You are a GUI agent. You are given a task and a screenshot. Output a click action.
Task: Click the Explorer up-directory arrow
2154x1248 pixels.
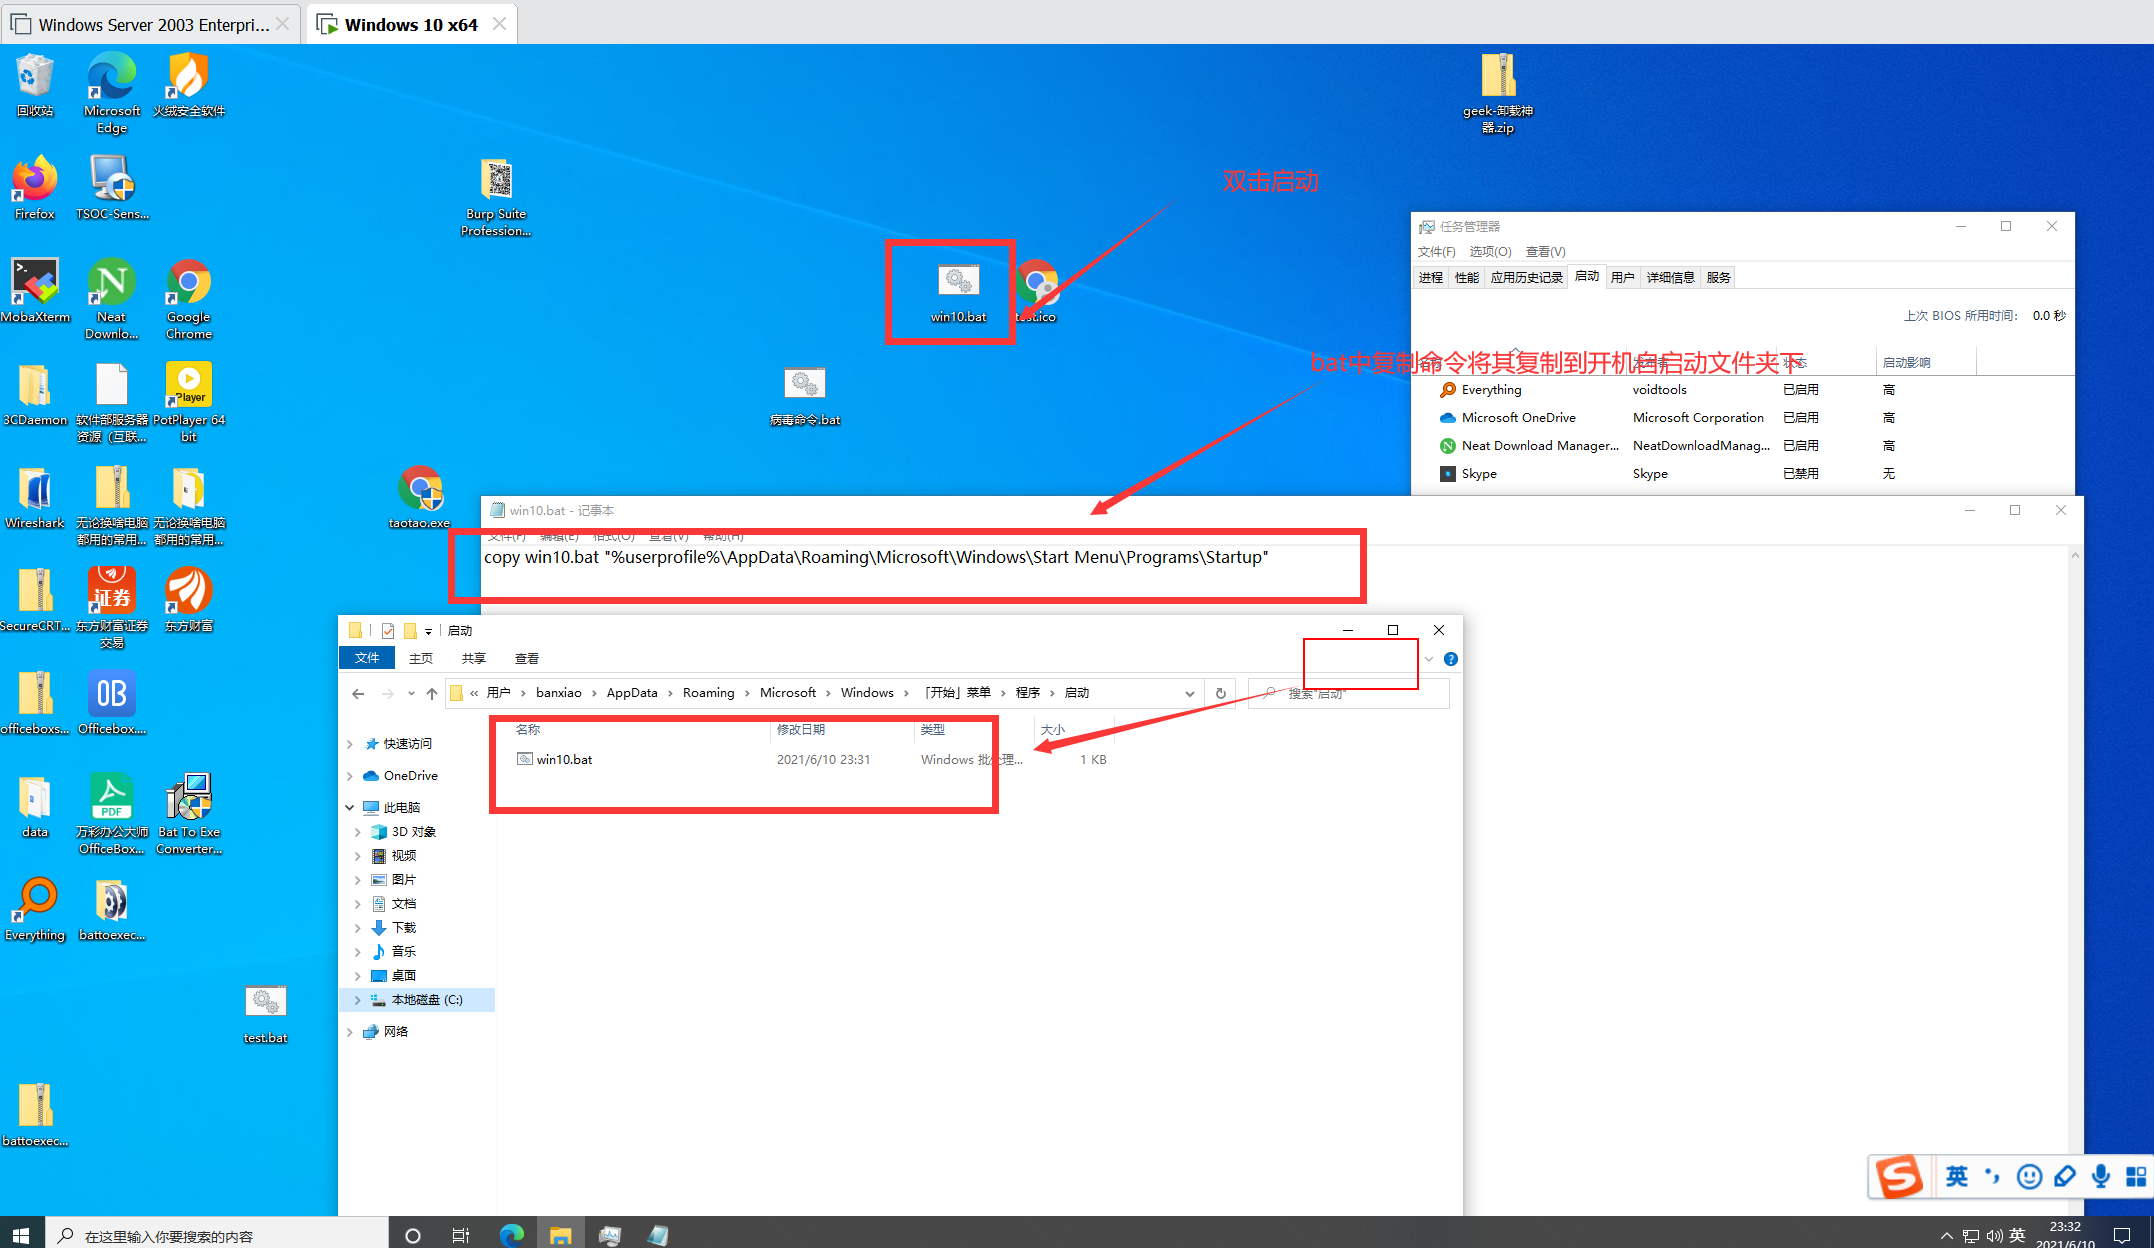432,693
